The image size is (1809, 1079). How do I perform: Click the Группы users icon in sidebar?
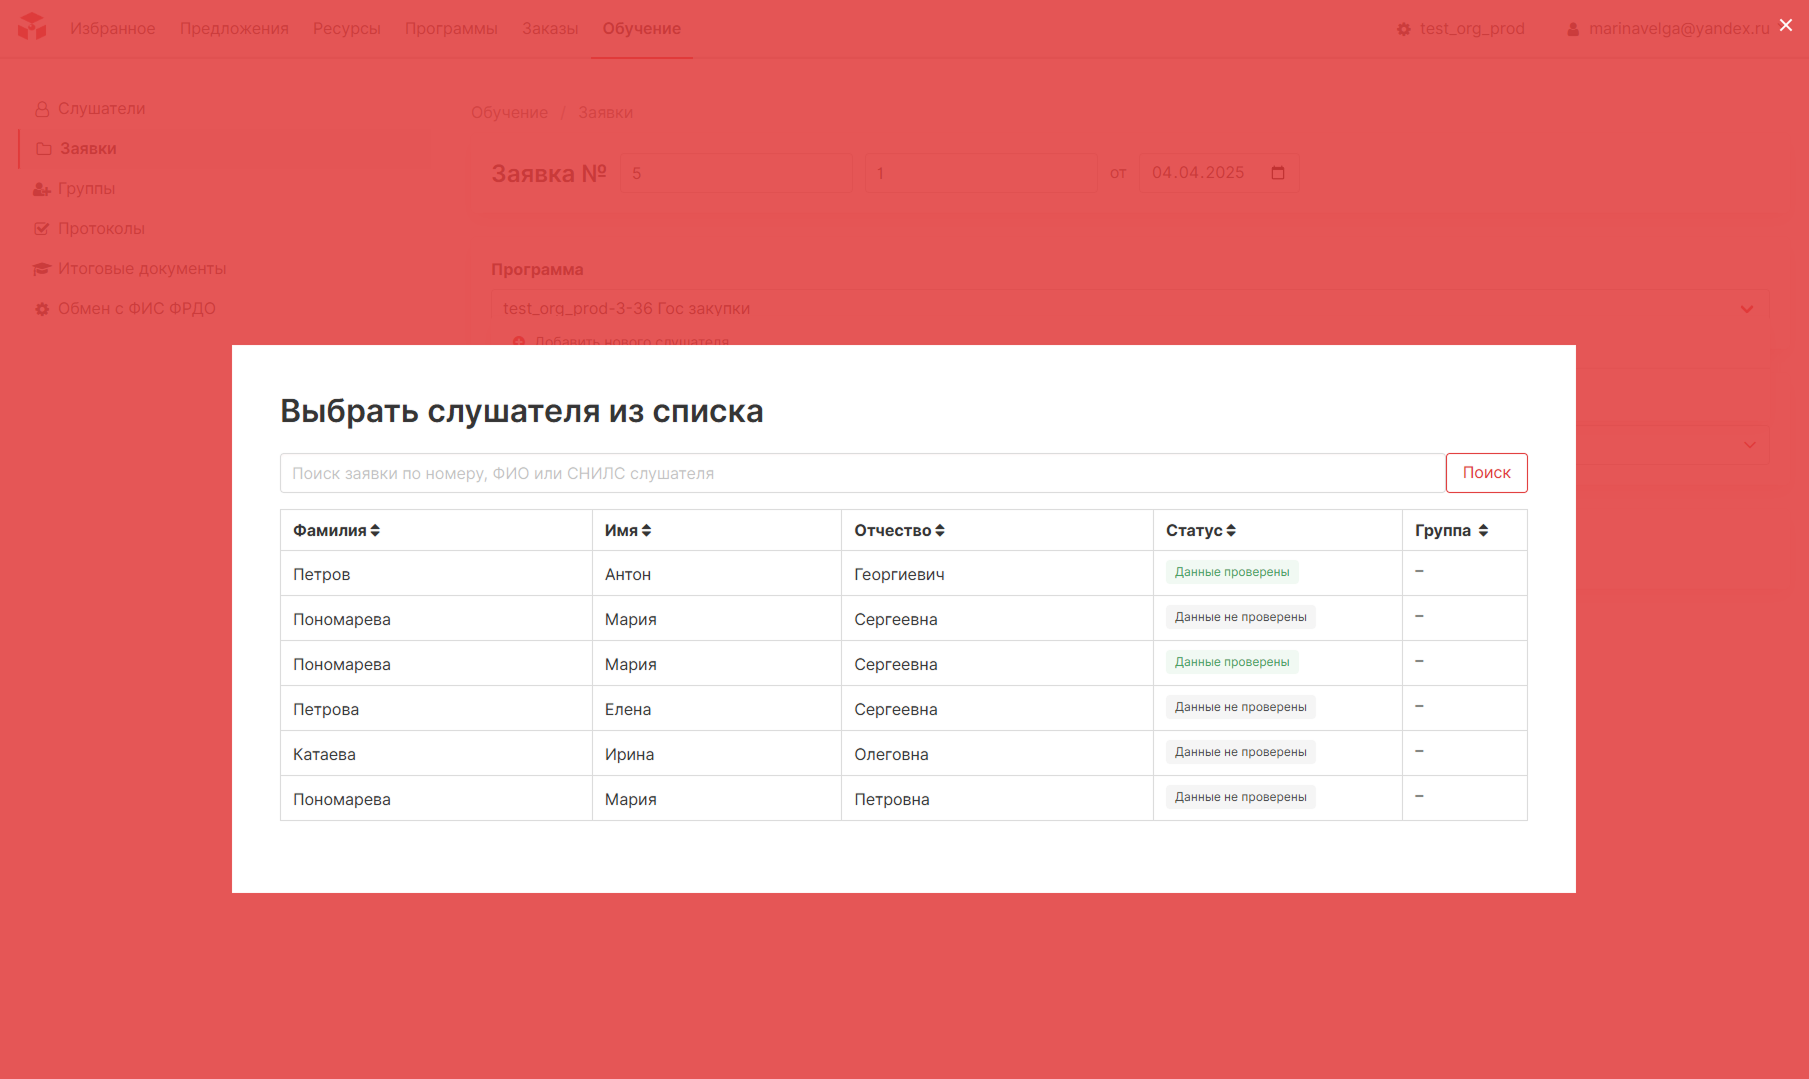point(42,189)
